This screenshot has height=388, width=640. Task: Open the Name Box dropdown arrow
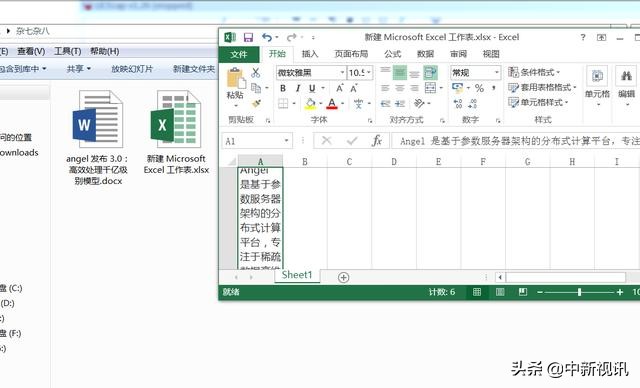[x=287, y=141]
